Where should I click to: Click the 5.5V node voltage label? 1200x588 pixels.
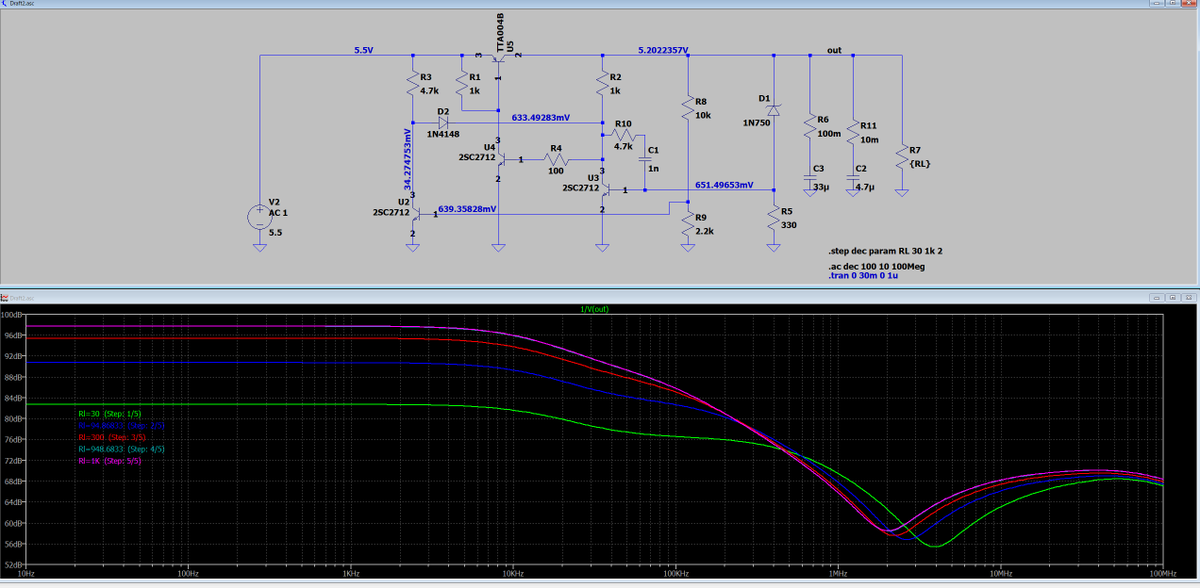(364, 50)
